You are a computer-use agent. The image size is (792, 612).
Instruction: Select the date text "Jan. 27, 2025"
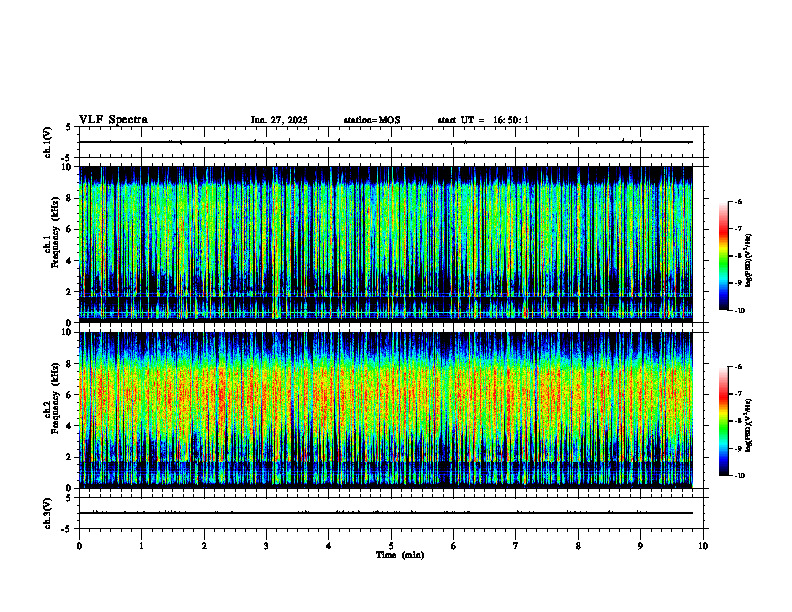(x=279, y=120)
